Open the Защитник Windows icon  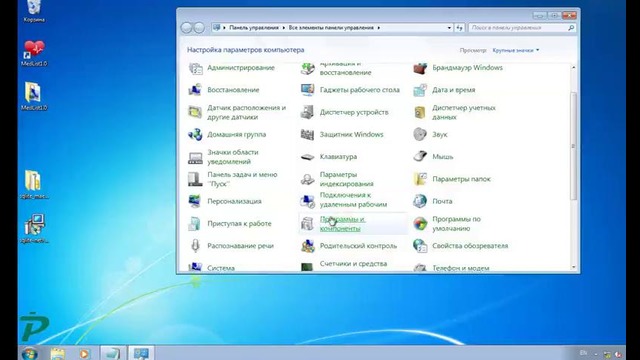tap(307, 134)
